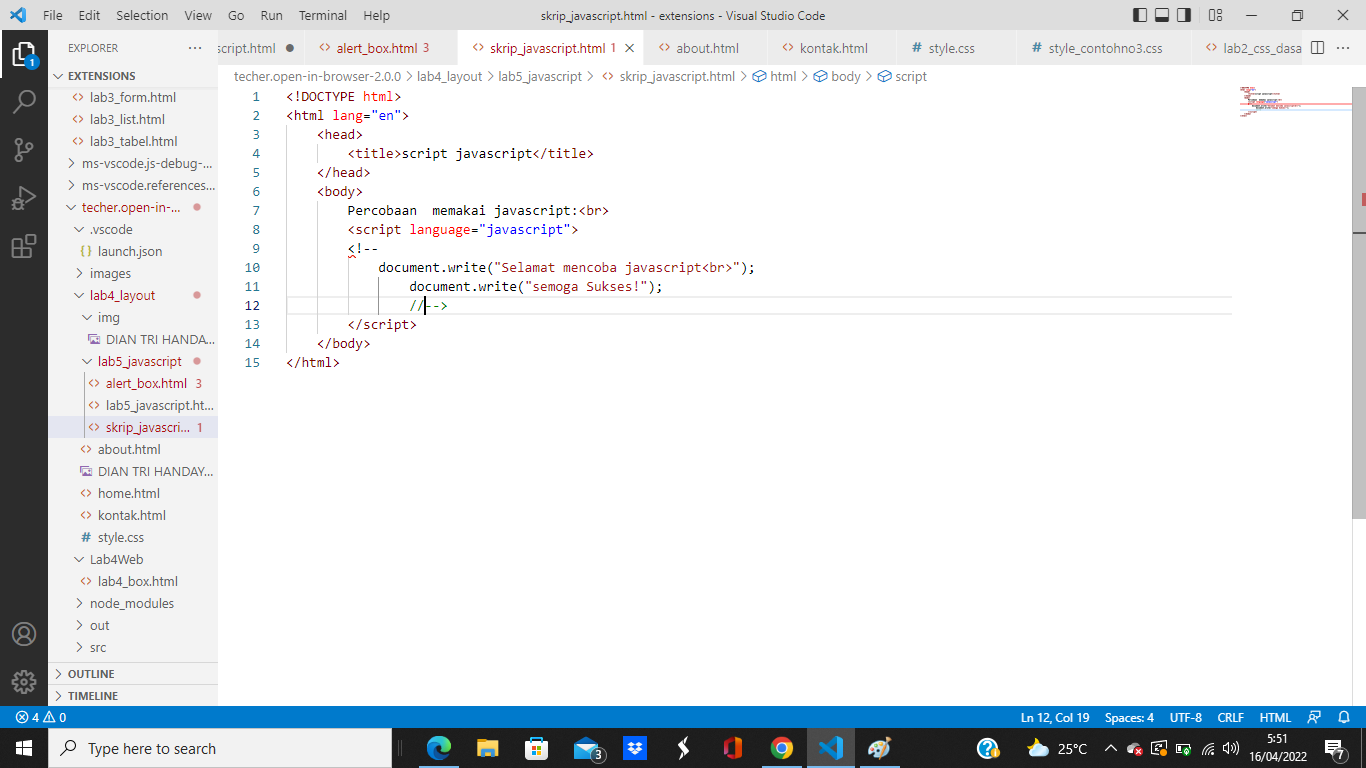This screenshot has height=768, width=1366.
Task: Open the Terminal menu
Action: [x=322, y=15]
